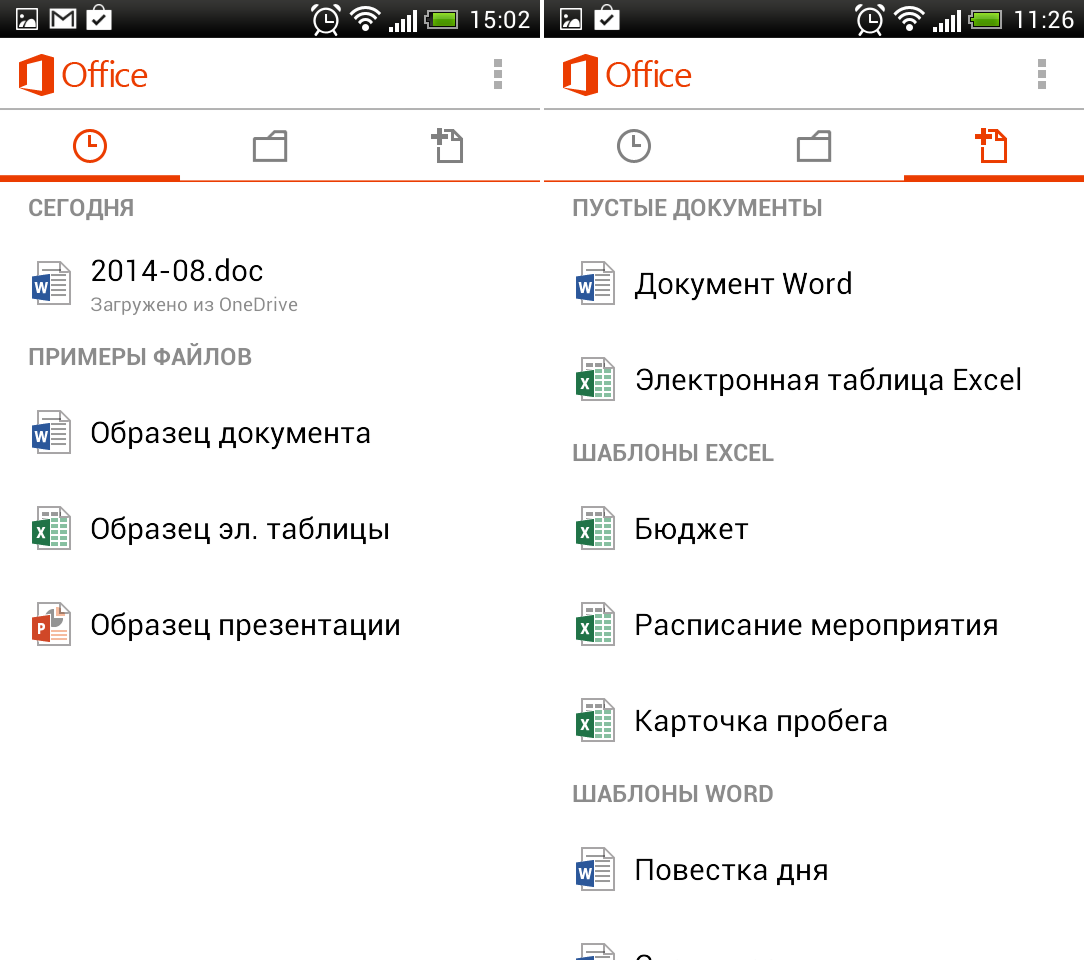1084x960 pixels.
Task: Choose Повестка дня Word template
Action: (x=814, y=871)
